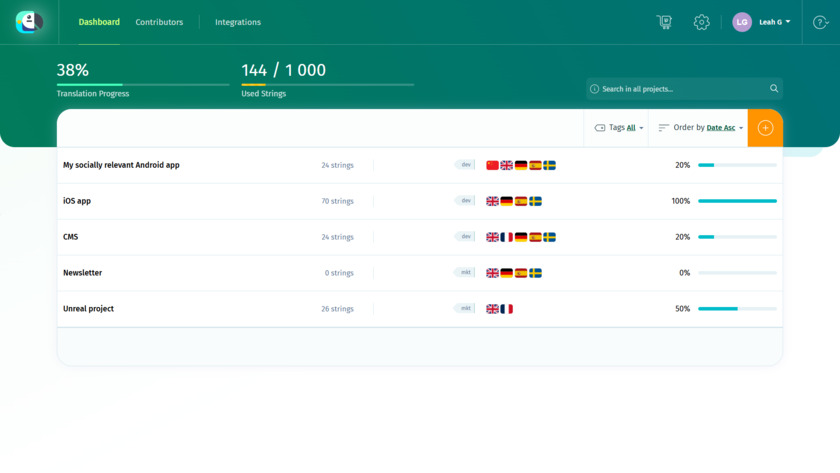840x473 pixels.
Task: Click the Chinese flag in Android app row
Action: coord(492,166)
